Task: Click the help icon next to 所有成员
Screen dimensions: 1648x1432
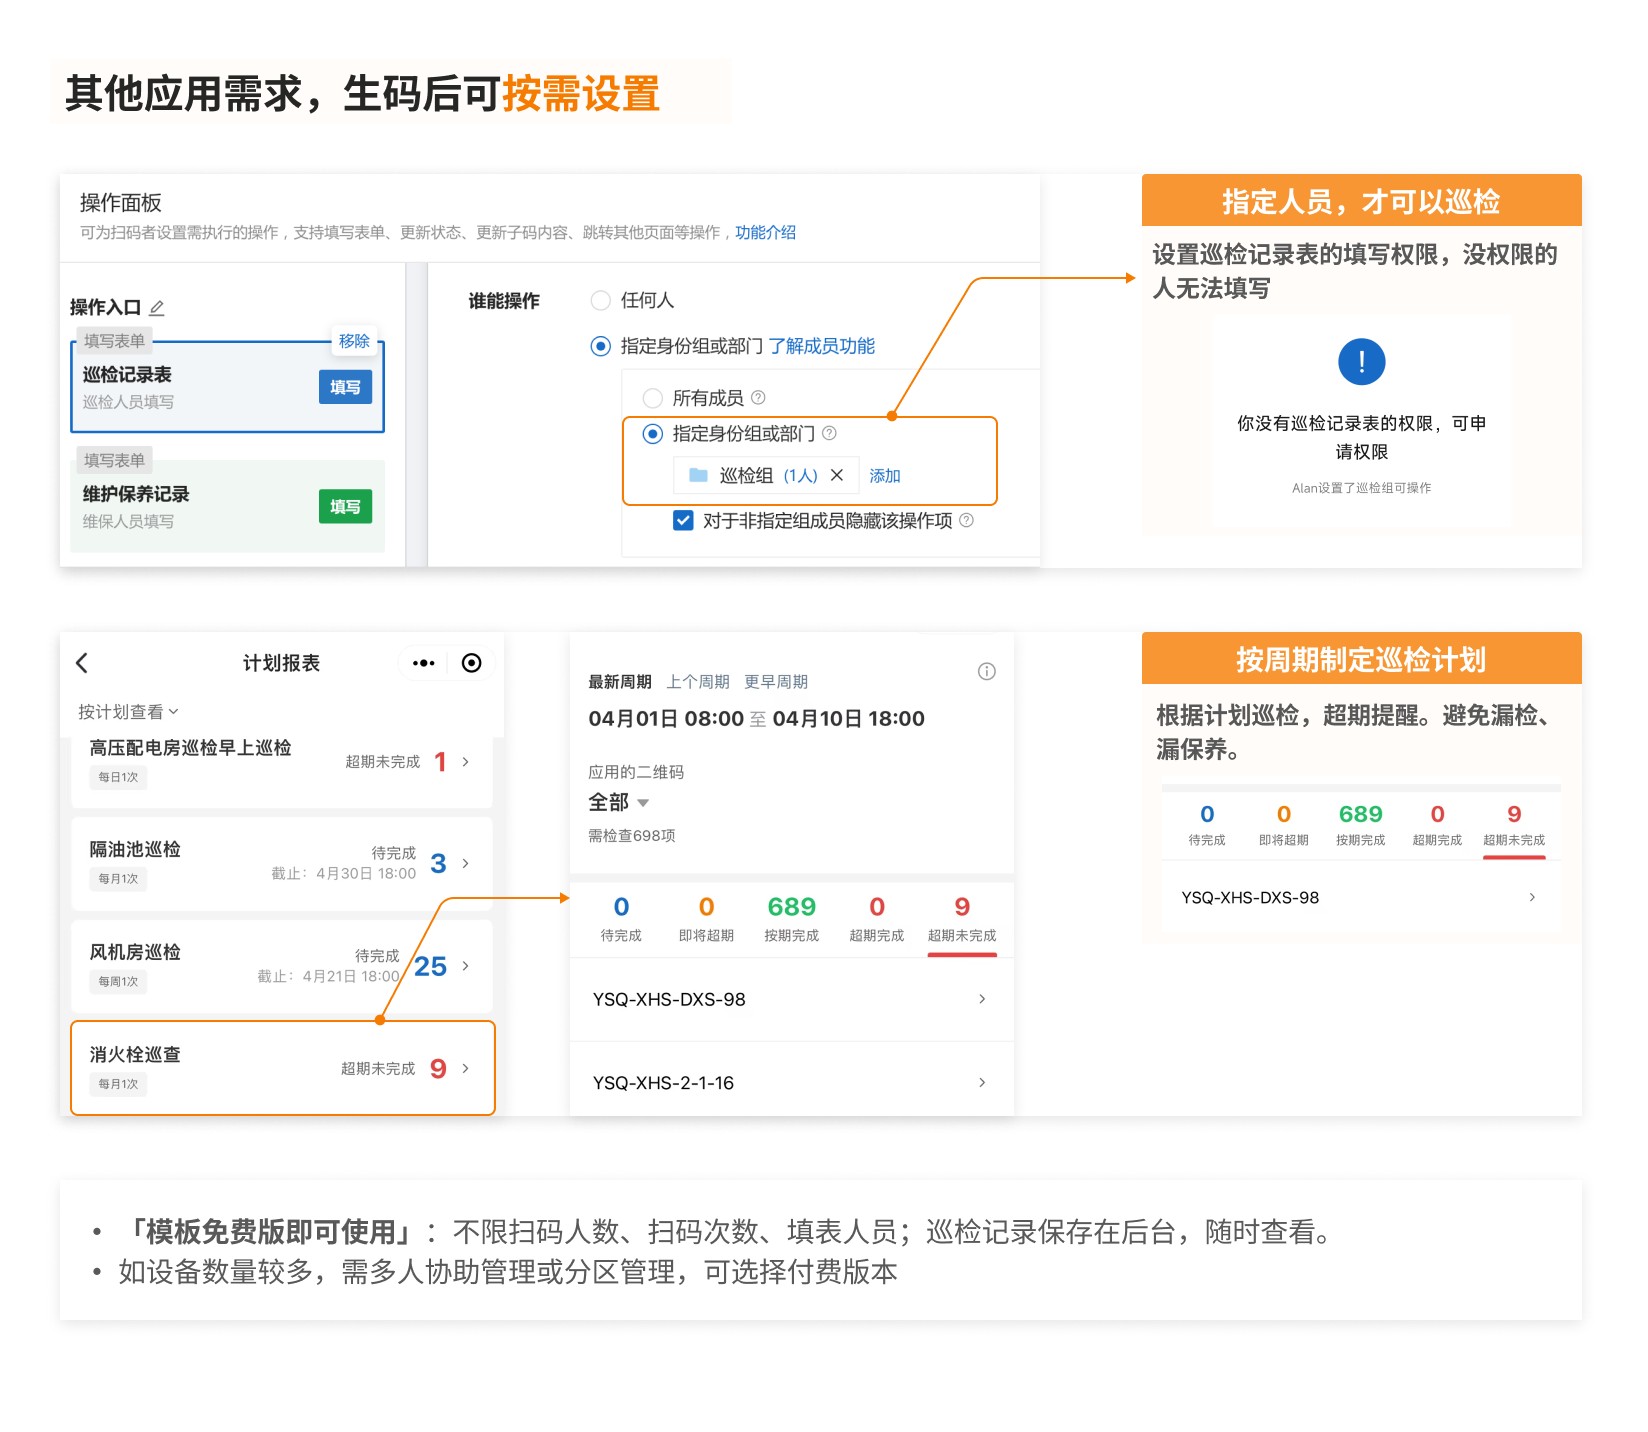Action: tap(758, 398)
